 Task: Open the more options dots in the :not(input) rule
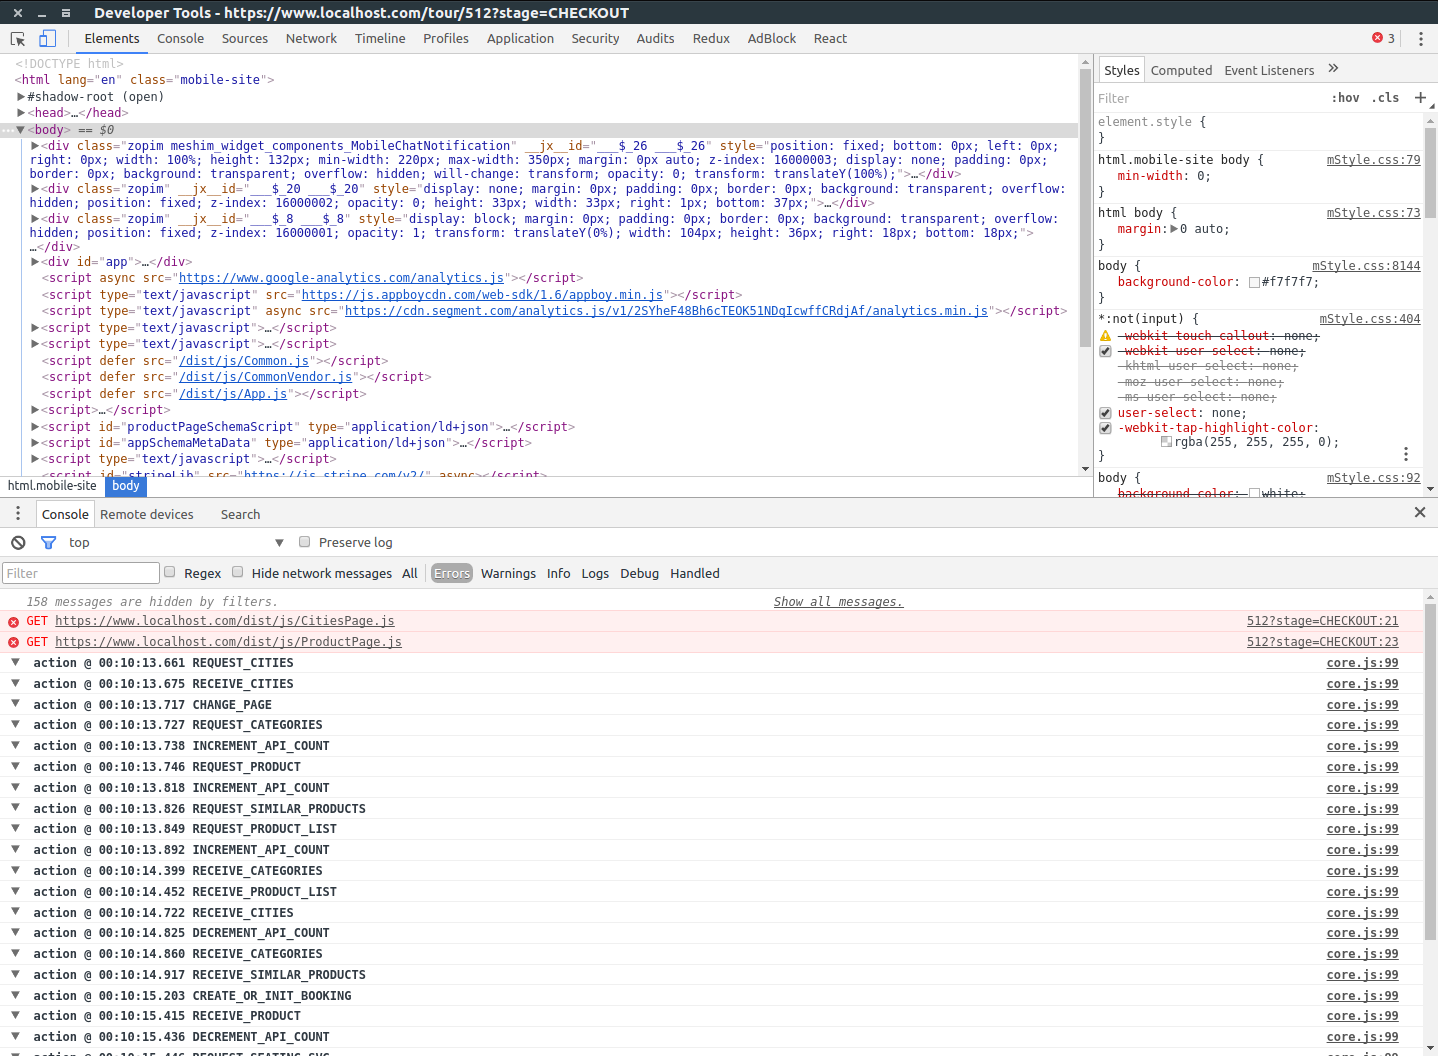1405,454
